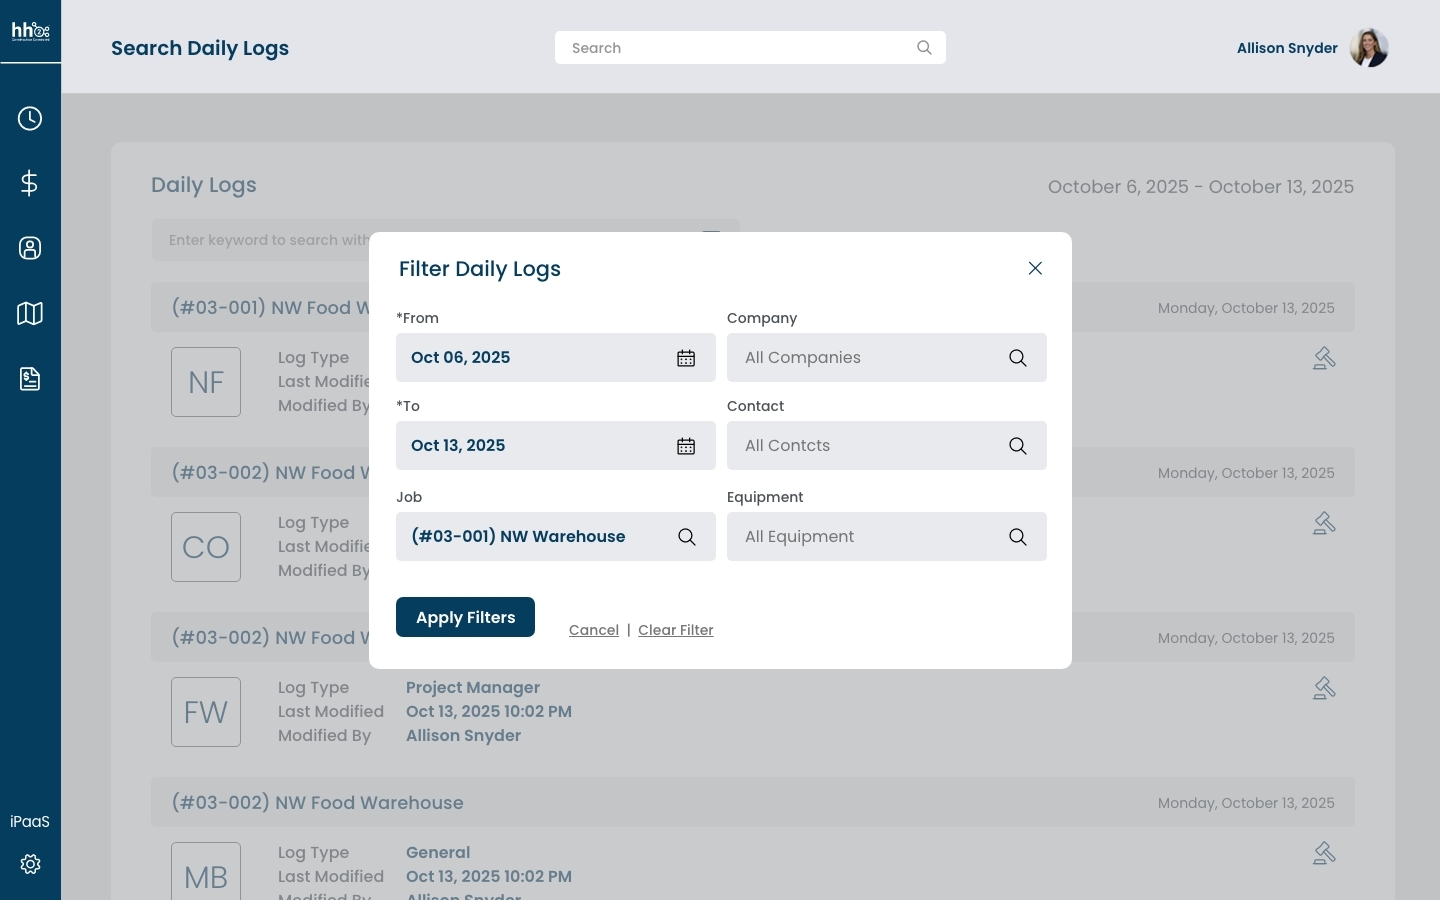Click the Apply Filters button
The image size is (1440, 900).
click(465, 617)
